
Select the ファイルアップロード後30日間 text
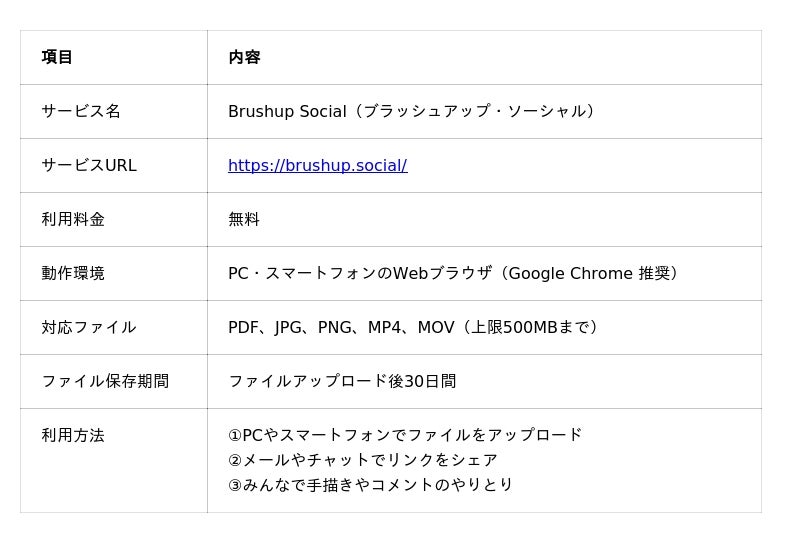pos(342,381)
